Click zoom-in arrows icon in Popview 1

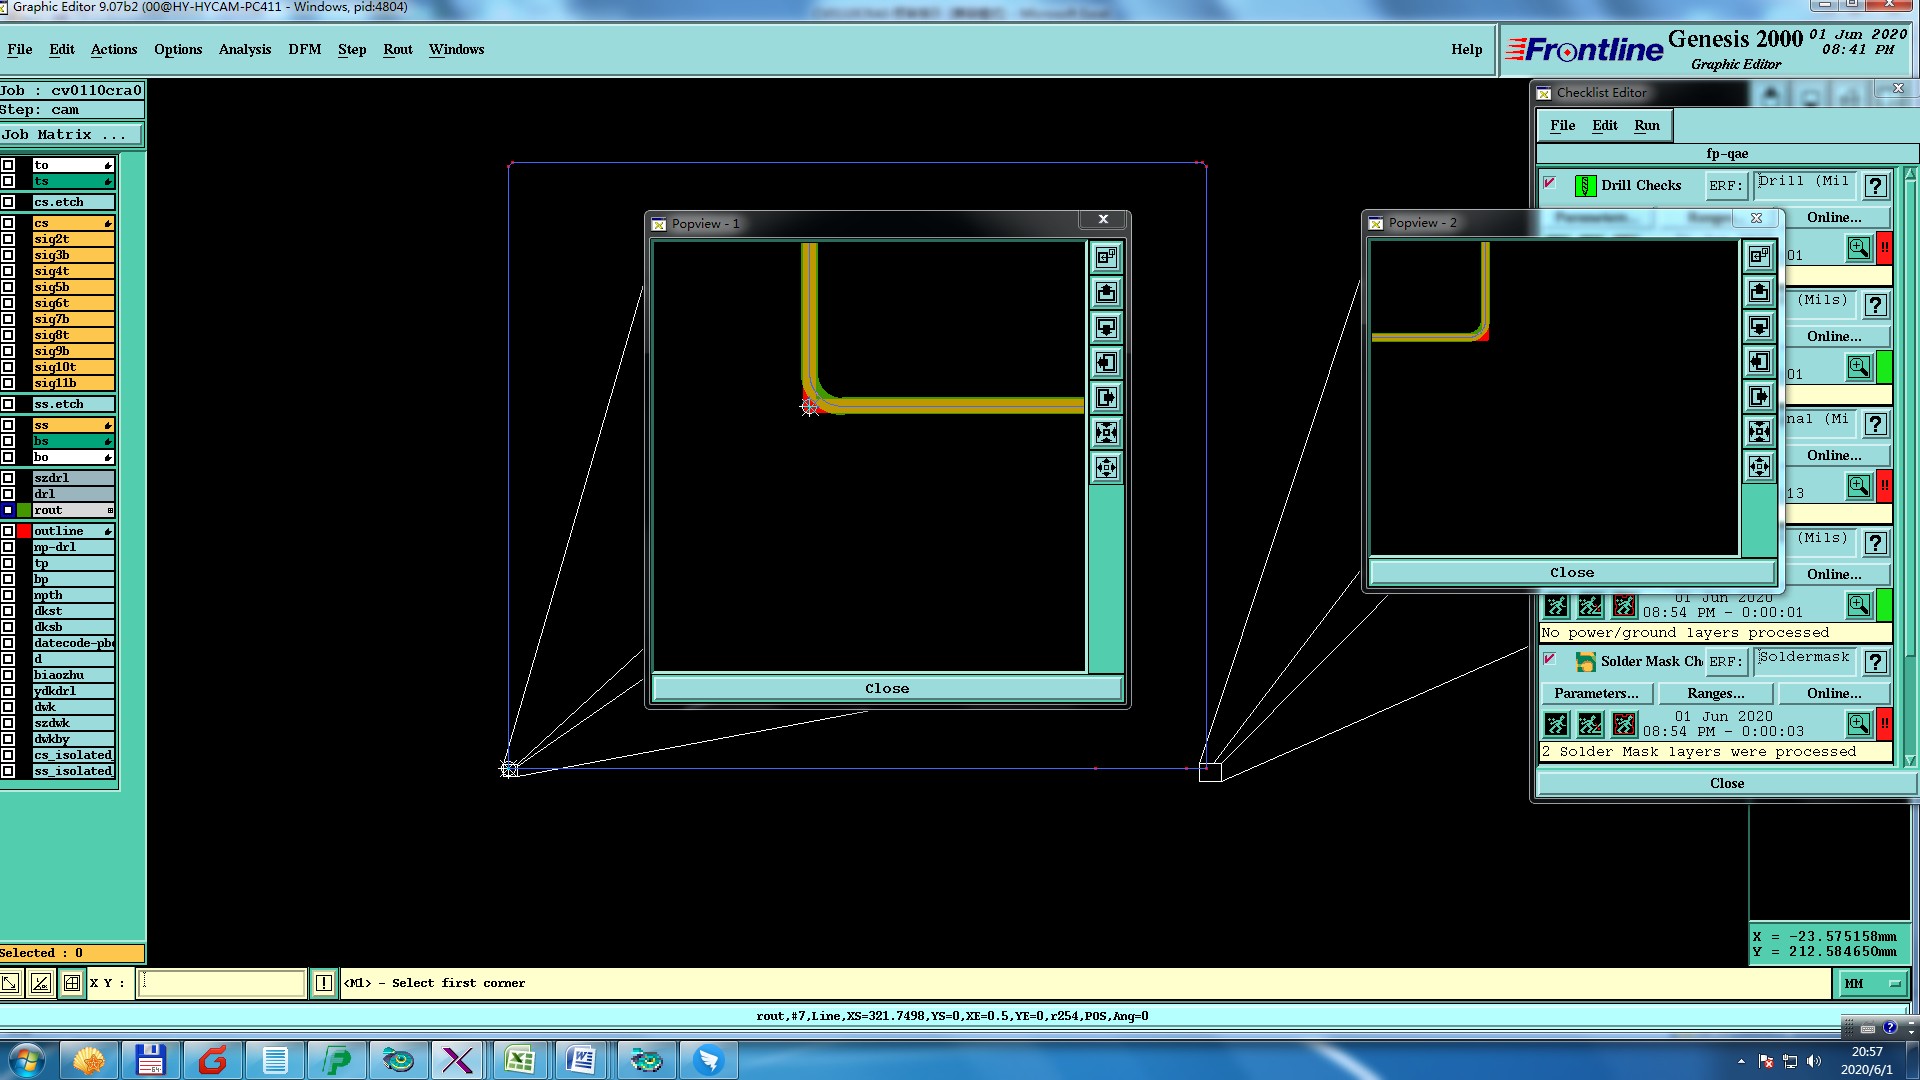1106,433
